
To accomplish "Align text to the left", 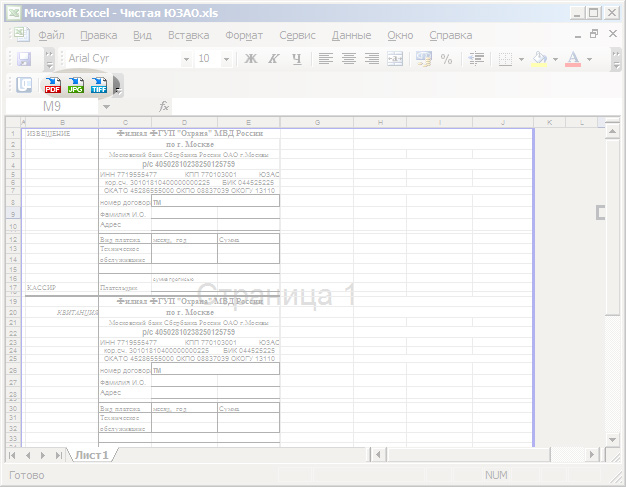I will pyautogui.click(x=326, y=59).
